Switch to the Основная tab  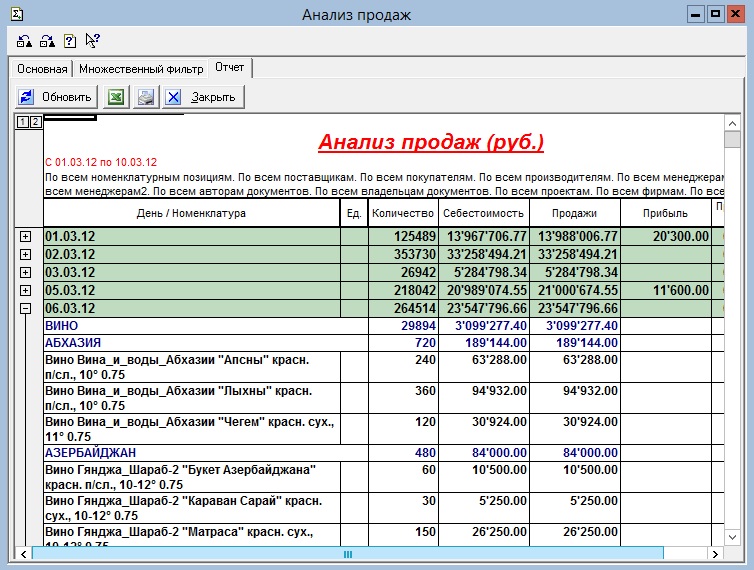coord(42,69)
